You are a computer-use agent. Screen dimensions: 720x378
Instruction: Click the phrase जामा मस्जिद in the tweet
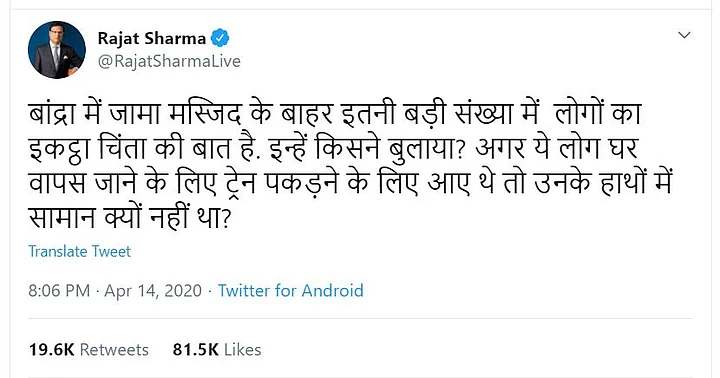tap(175, 114)
